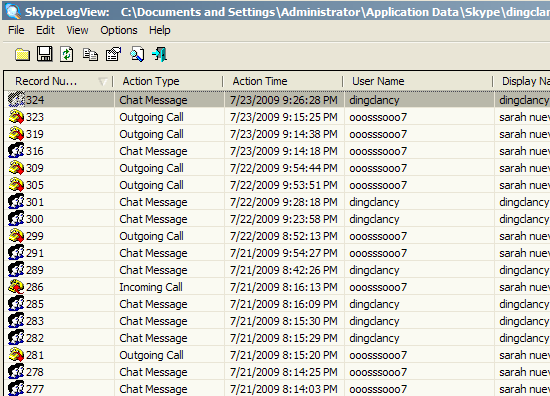Image resolution: width=550 pixels, height=396 pixels.
Task: Click the refresh toolbar icon
Action: pos(67,54)
